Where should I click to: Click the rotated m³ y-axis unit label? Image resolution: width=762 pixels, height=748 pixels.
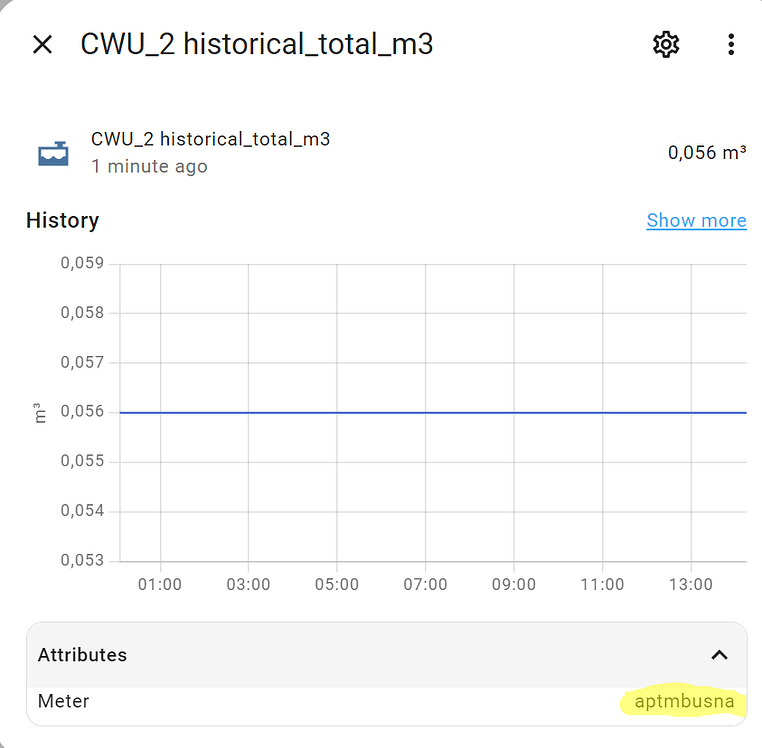pos(40,413)
